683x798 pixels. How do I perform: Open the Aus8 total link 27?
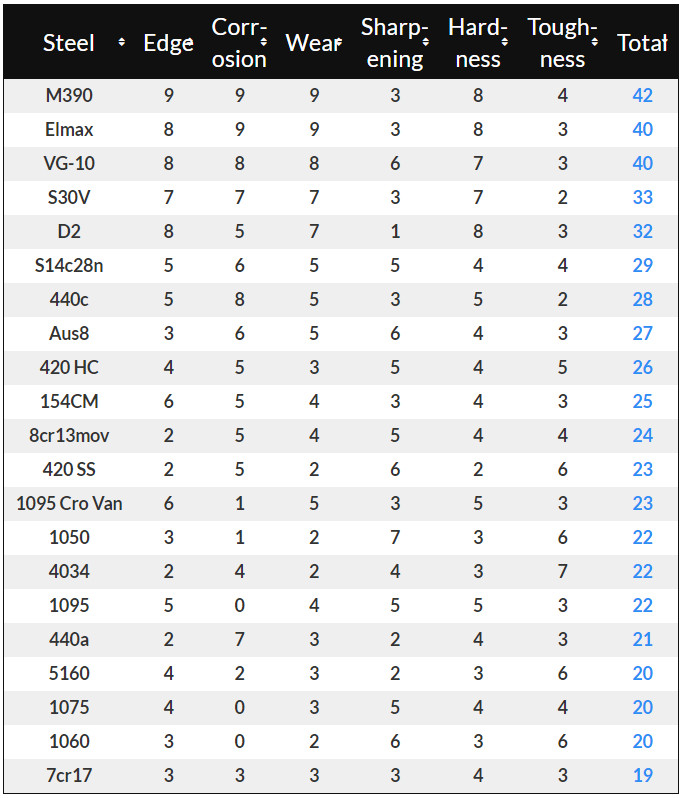click(x=642, y=333)
